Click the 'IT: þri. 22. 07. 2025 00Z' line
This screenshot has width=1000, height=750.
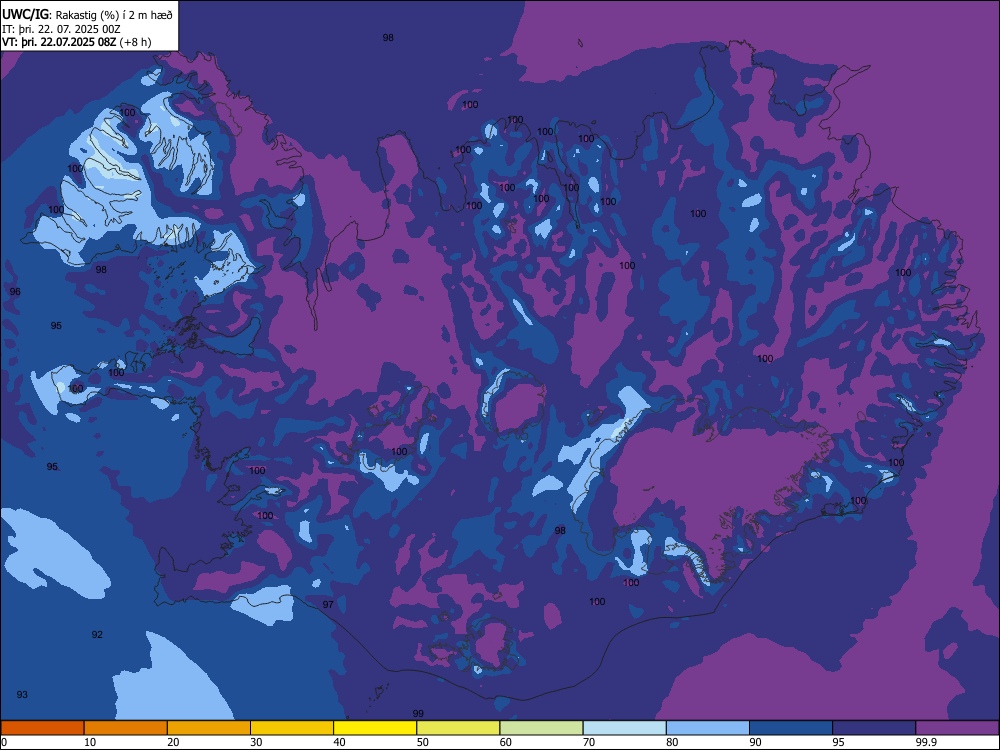pos(61,29)
